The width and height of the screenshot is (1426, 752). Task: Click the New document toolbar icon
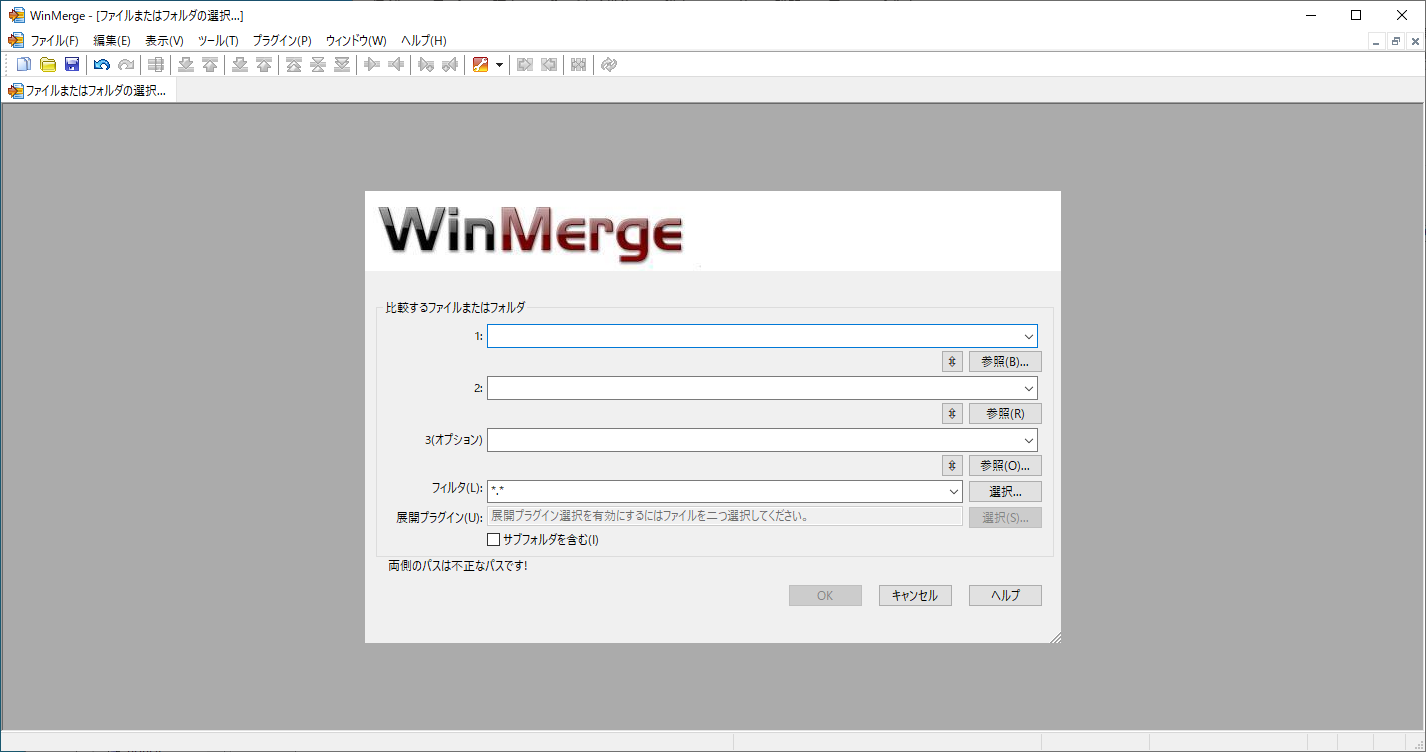pyautogui.click(x=23, y=64)
